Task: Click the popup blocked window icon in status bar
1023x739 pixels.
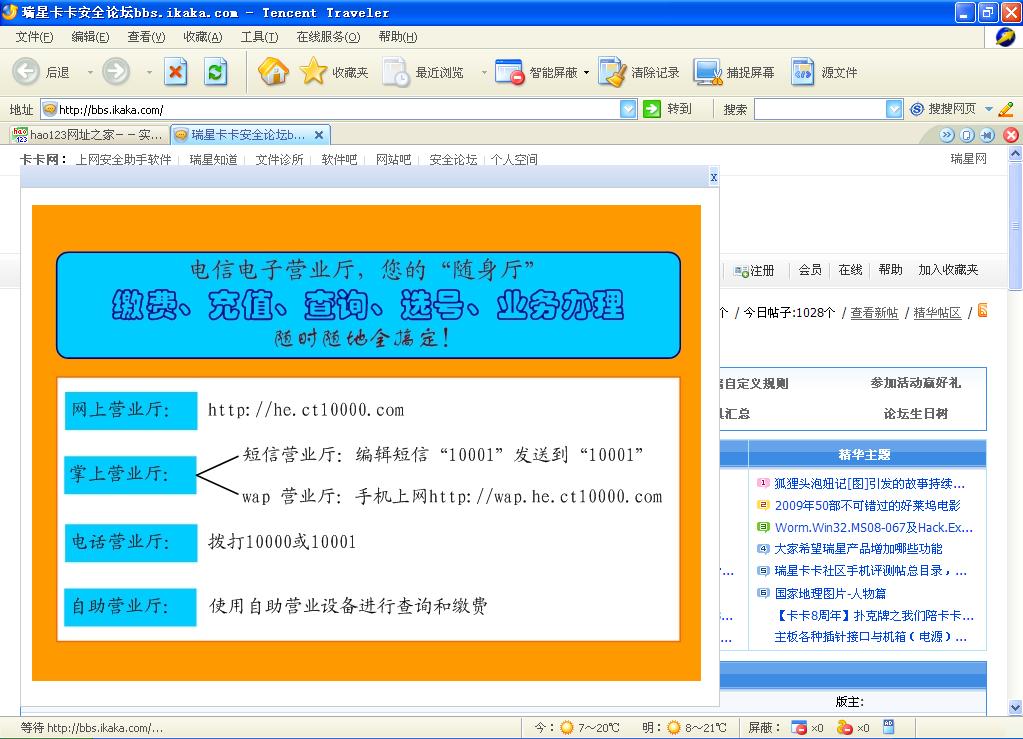Action: pos(799,727)
